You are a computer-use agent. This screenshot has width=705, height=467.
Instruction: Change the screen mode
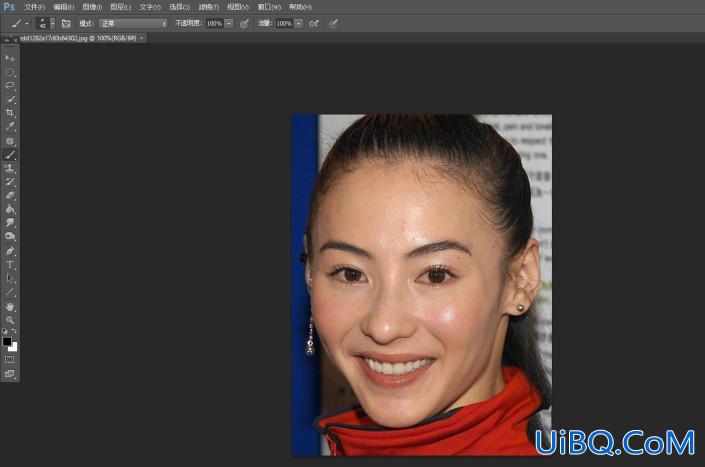pos(9,374)
